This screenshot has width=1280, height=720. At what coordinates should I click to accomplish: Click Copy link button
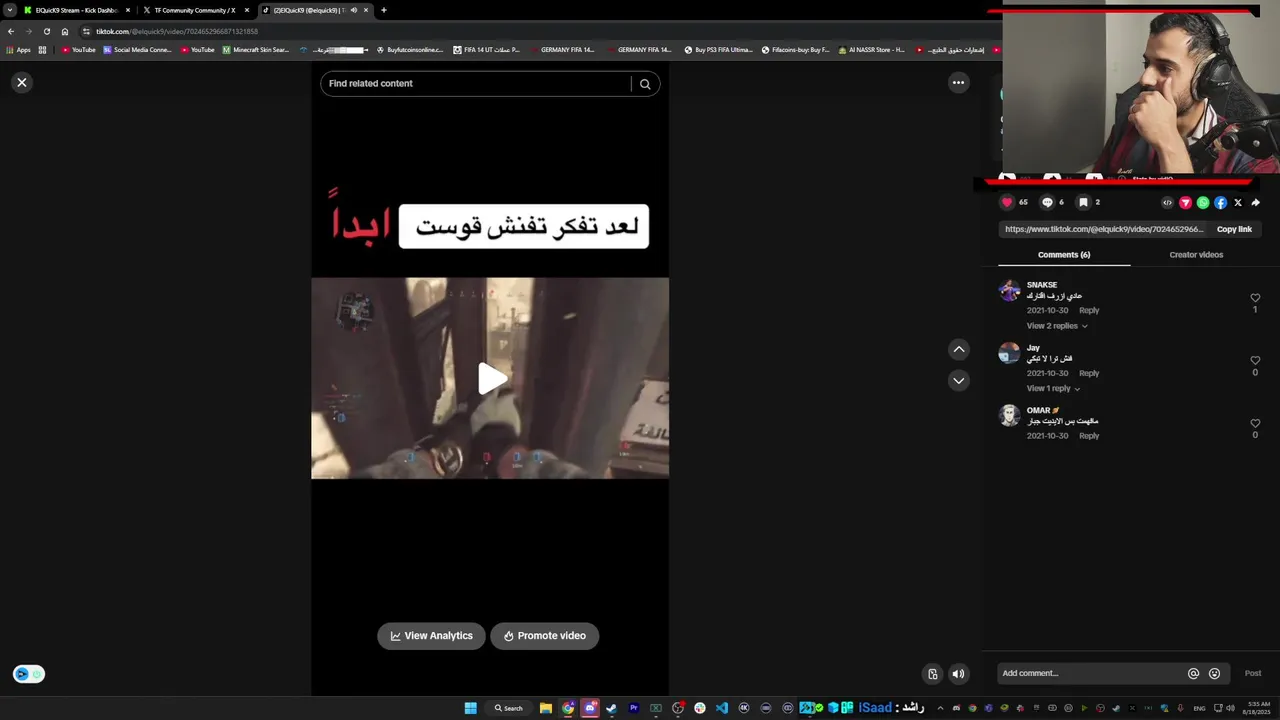click(x=1234, y=229)
